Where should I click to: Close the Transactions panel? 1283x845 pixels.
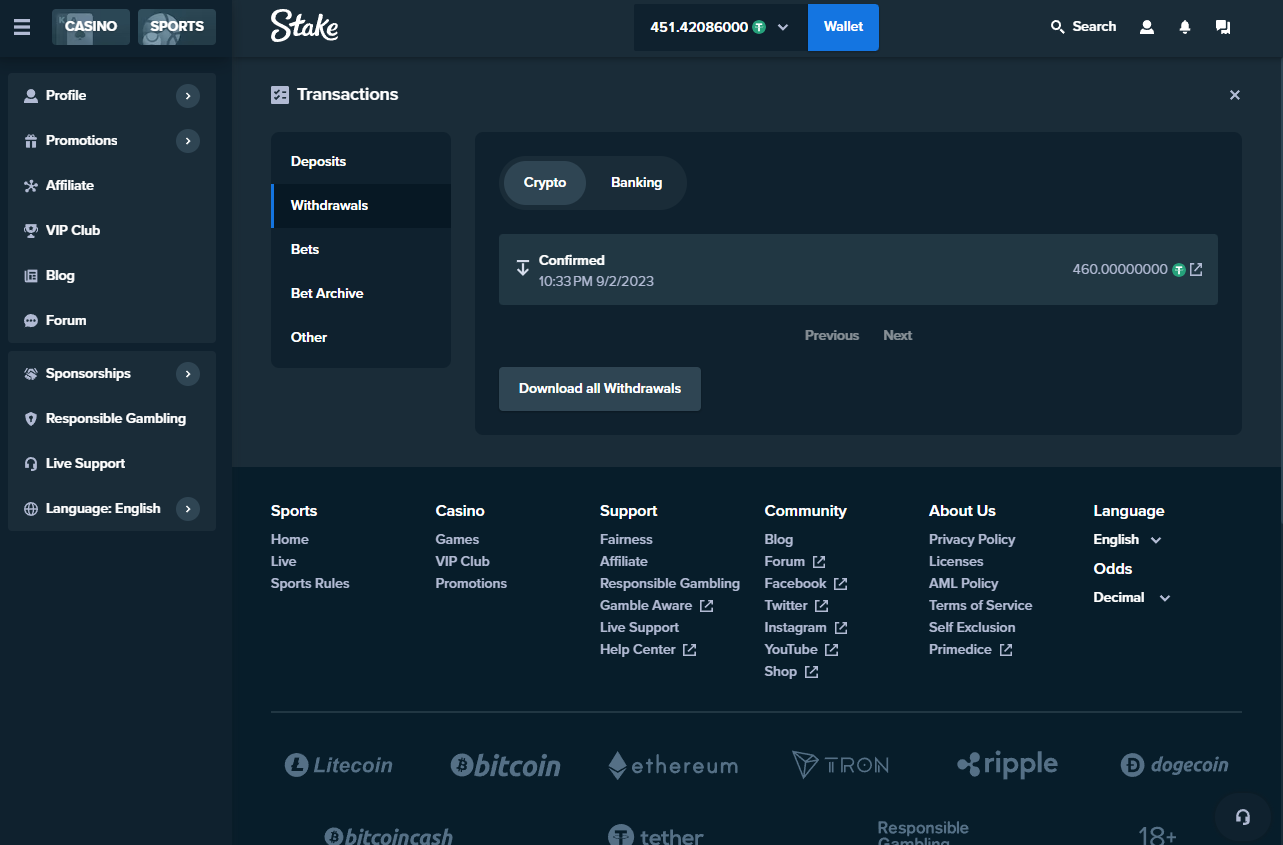[1235, 95]
